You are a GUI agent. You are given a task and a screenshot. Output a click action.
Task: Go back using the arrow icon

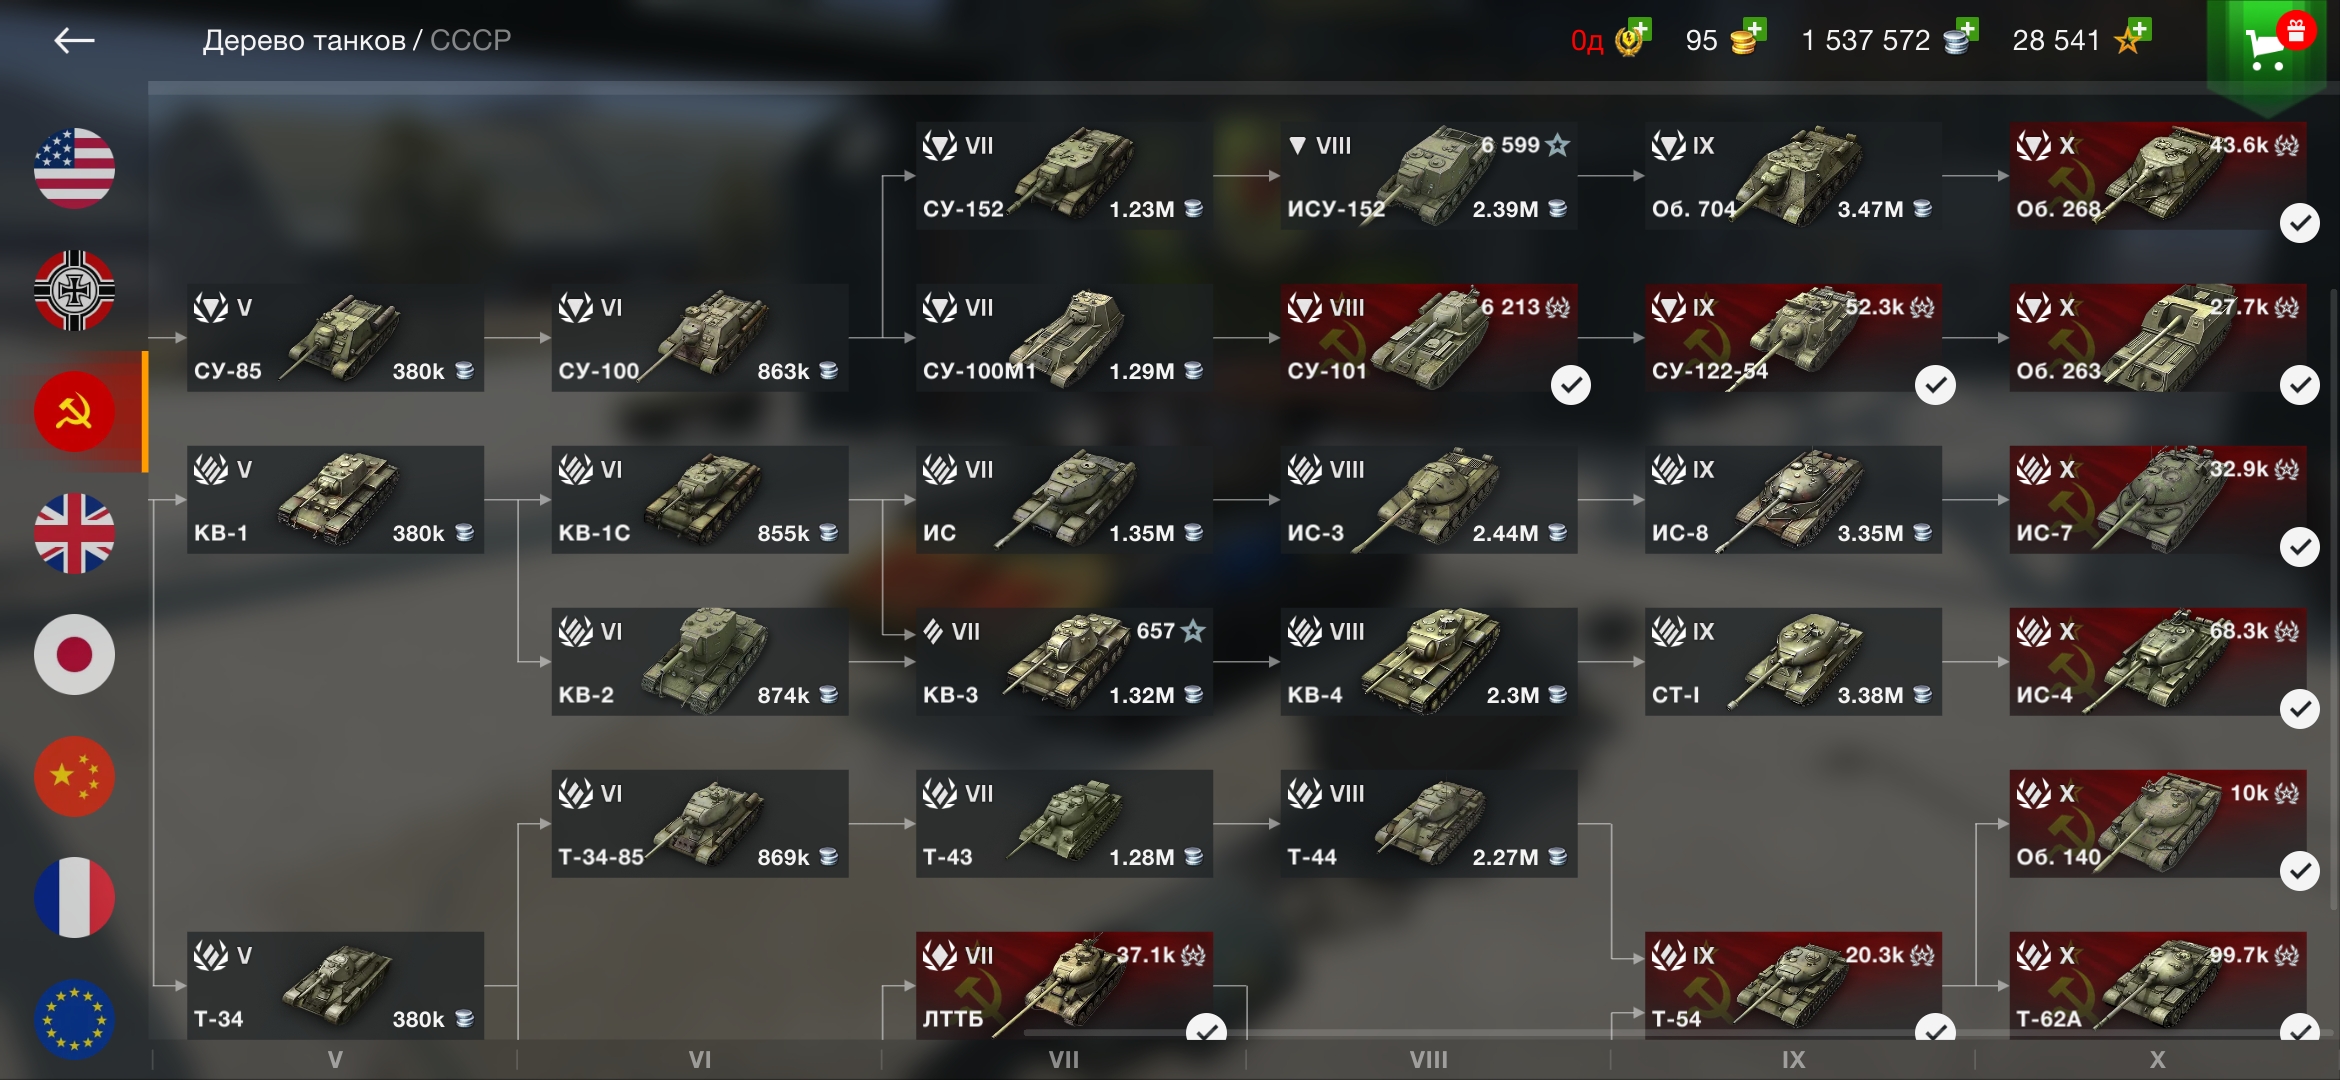[x=74, y=41]
